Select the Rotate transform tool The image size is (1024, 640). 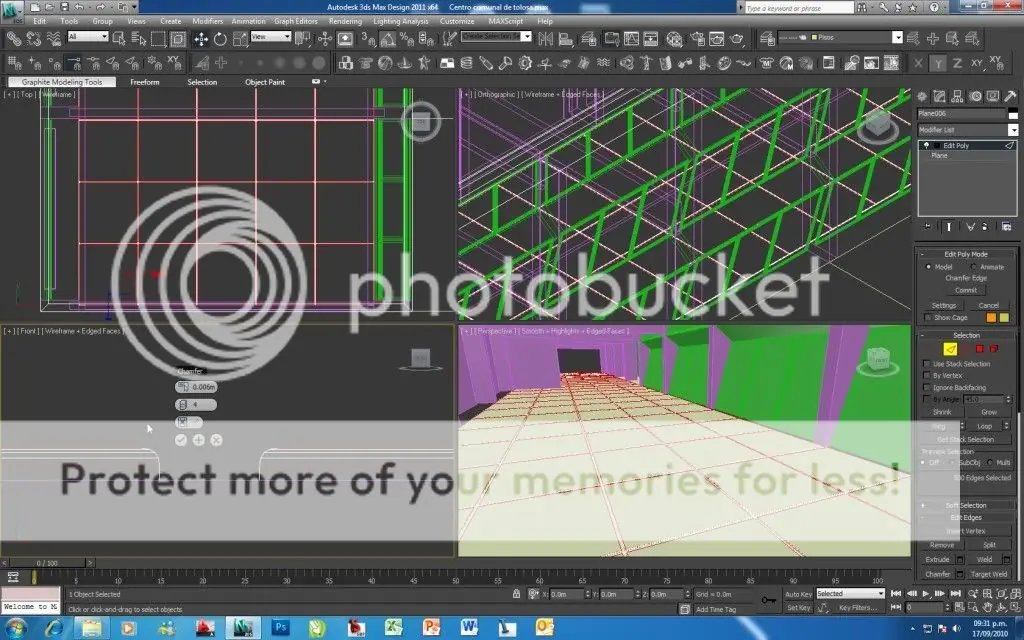point(219,39)
